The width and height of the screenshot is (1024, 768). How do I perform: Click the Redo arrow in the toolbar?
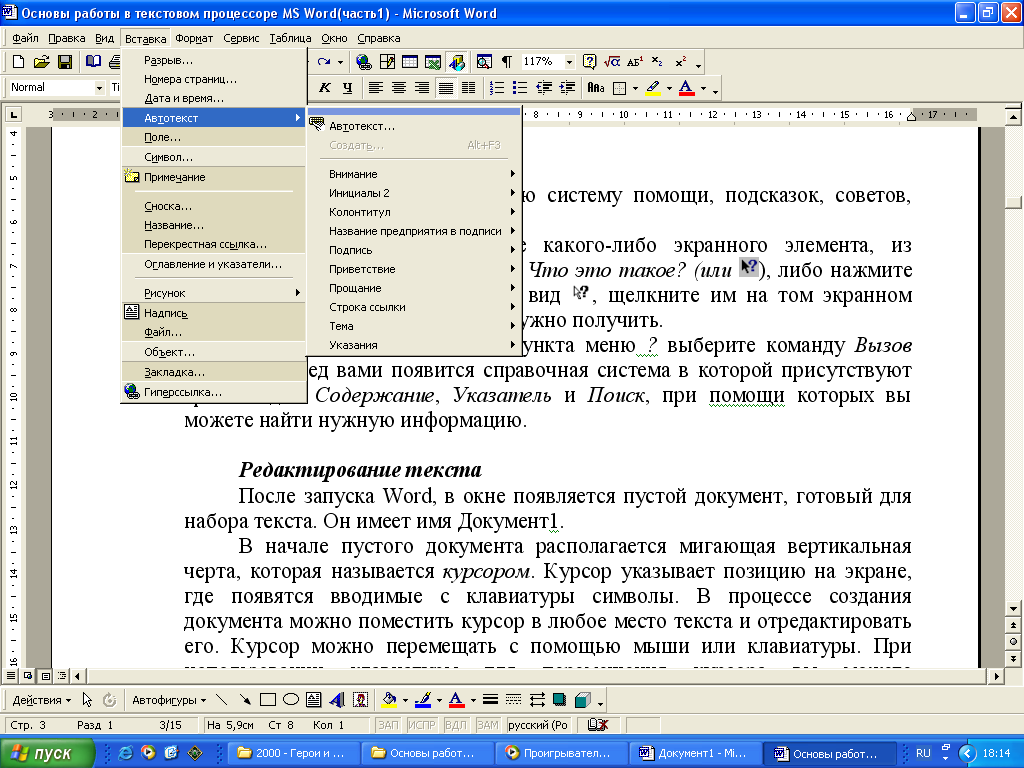324,62
